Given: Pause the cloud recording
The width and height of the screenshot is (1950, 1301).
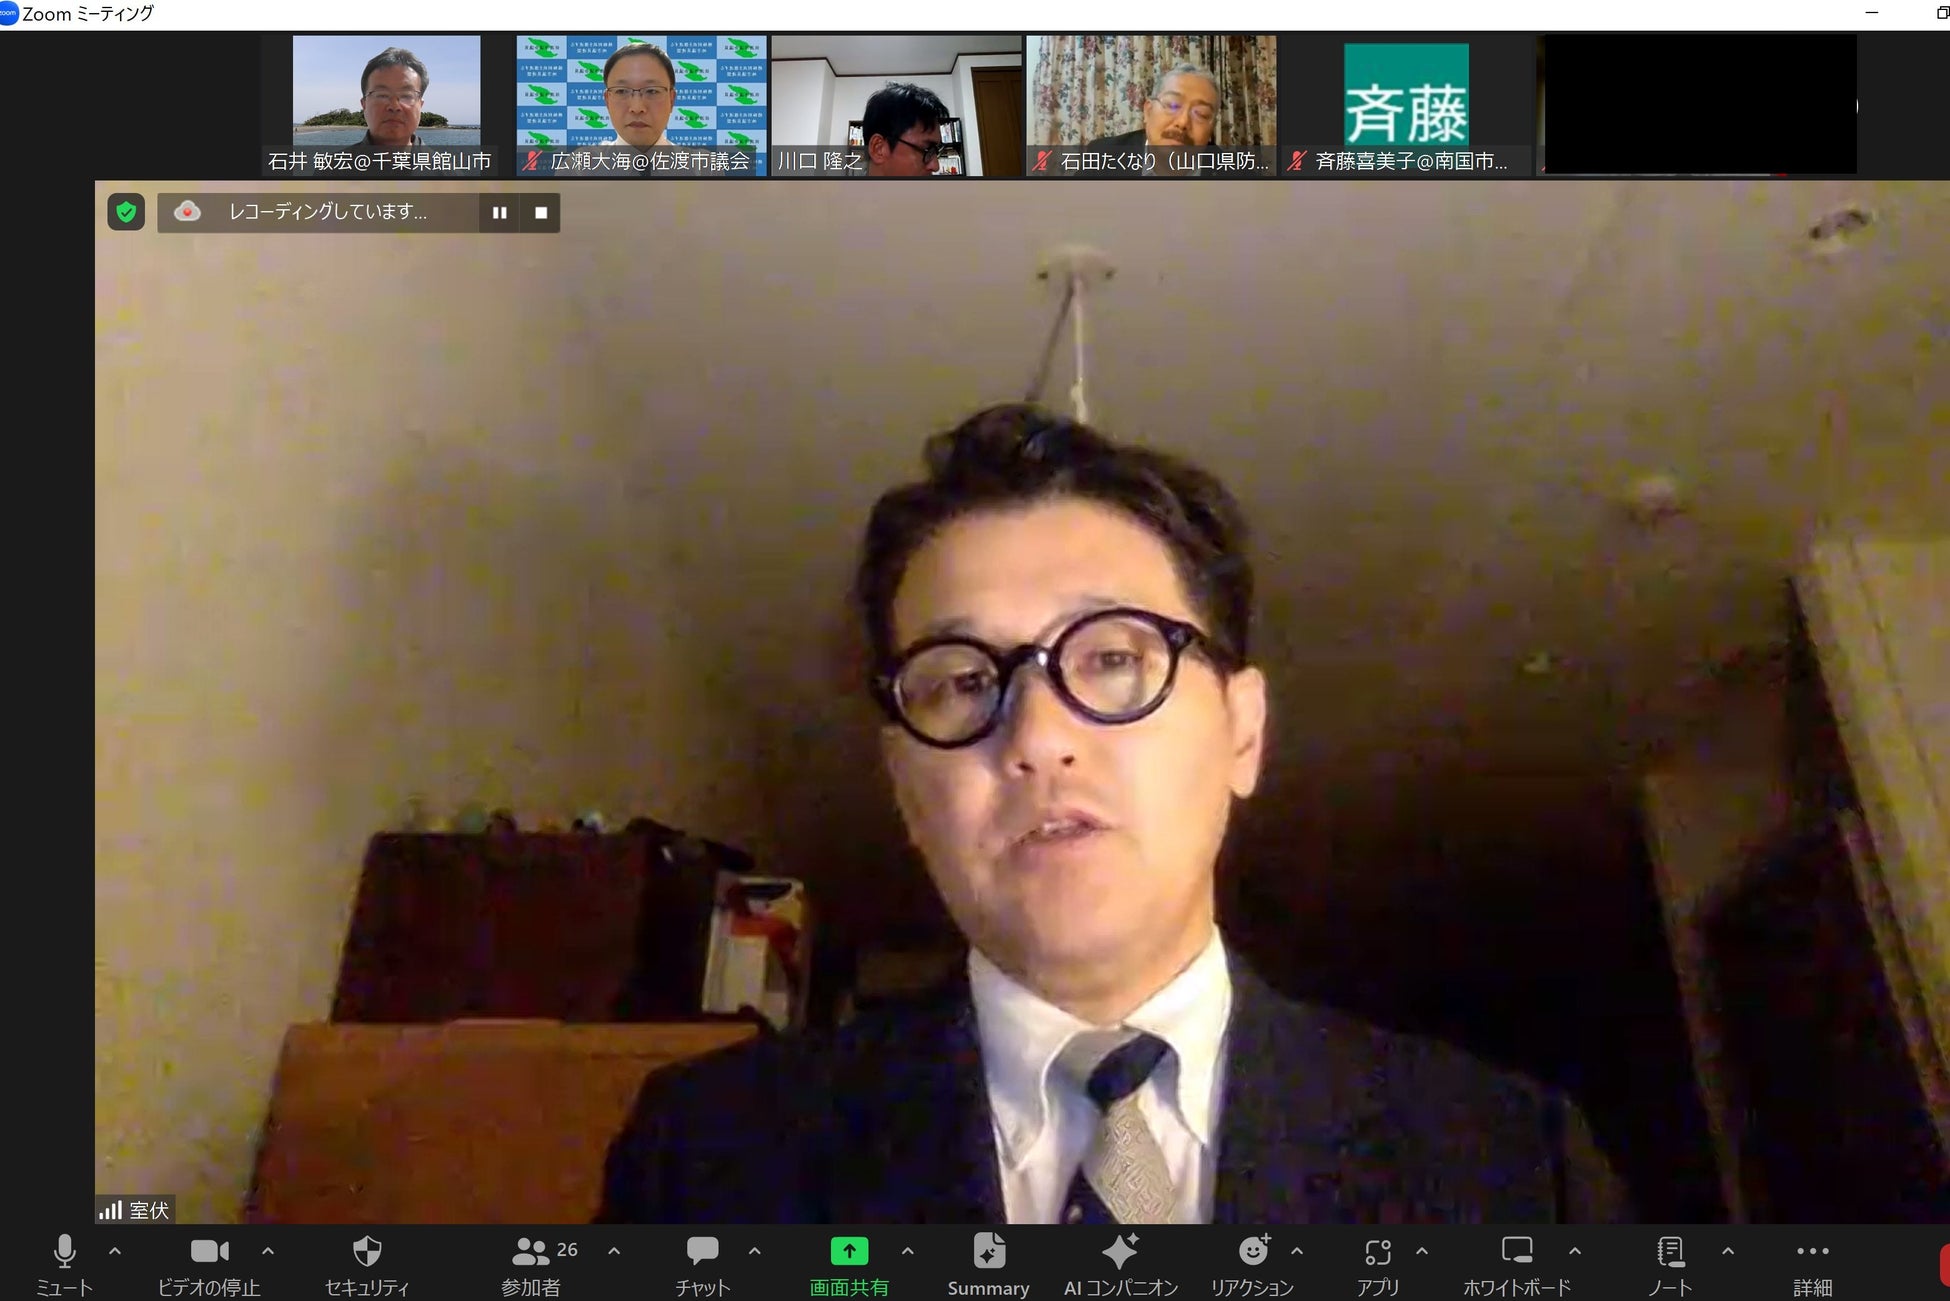Looking at the screenshot, I should pyautogui.click(x=499, y=213).
